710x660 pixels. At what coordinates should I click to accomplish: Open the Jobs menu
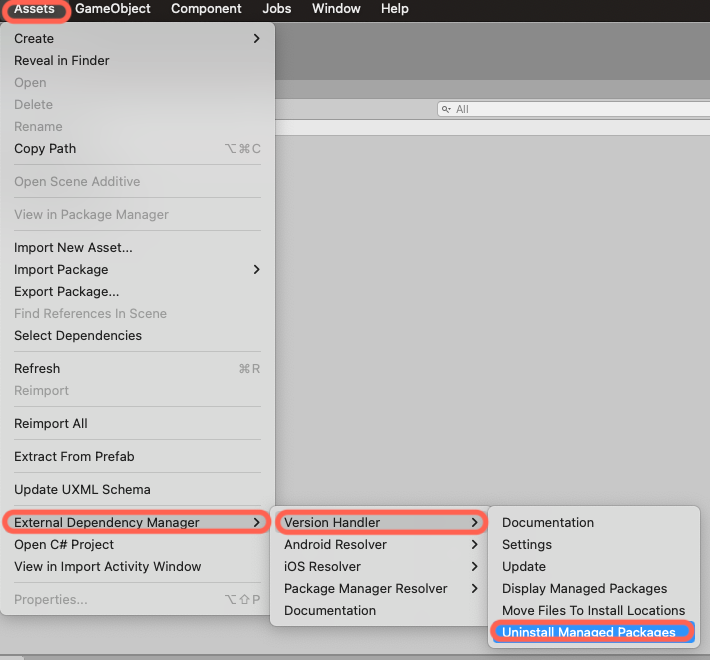pyautogui.click(x=277, y=9)
